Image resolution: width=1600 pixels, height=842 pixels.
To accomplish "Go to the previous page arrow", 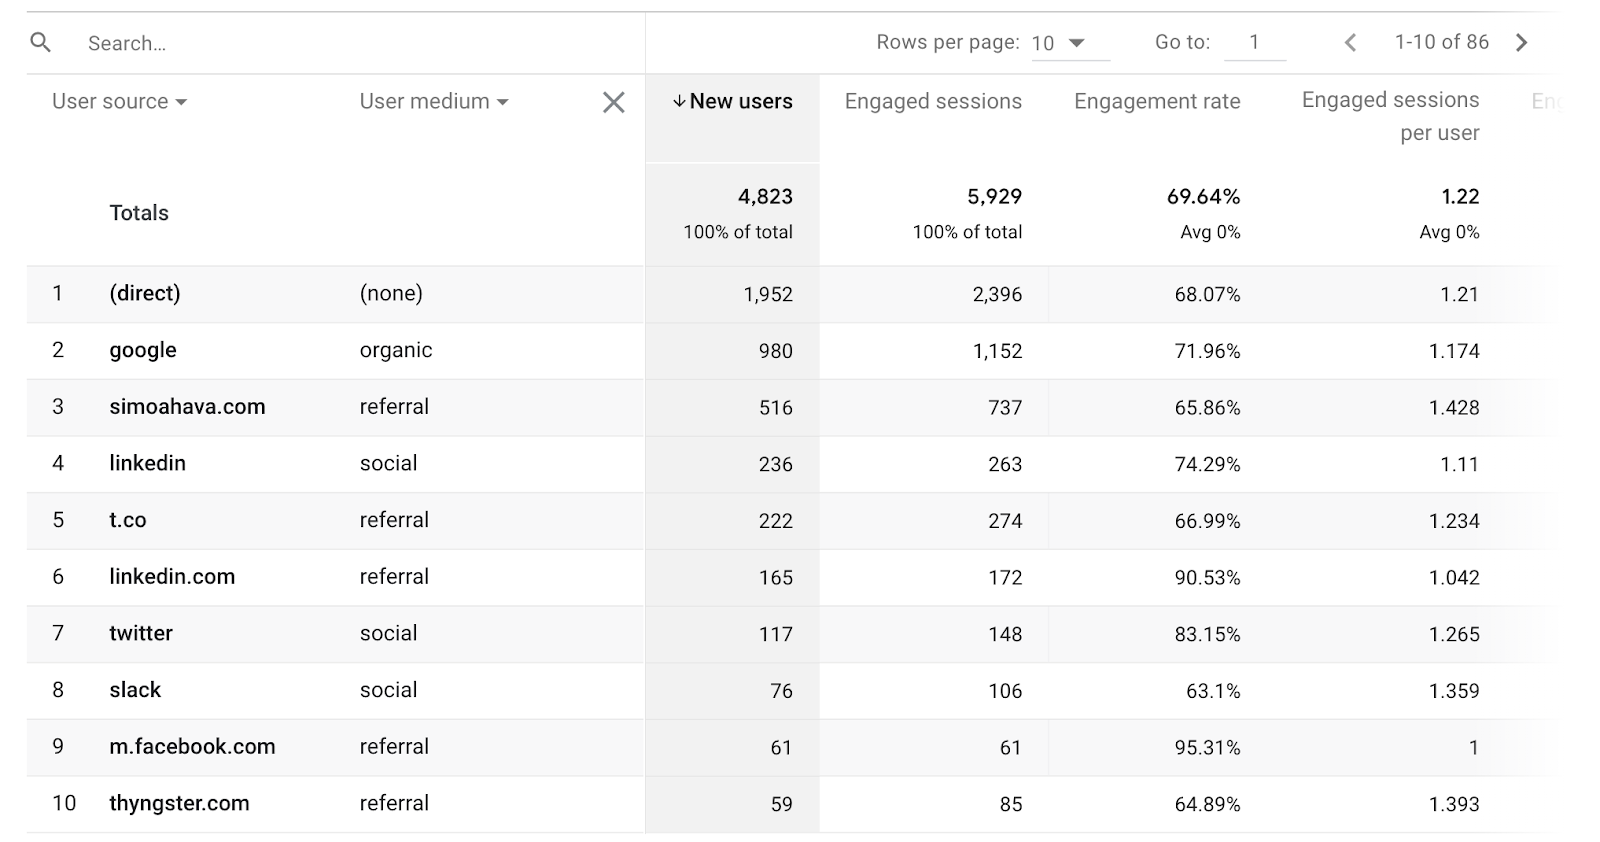I will pos(1350,42).
